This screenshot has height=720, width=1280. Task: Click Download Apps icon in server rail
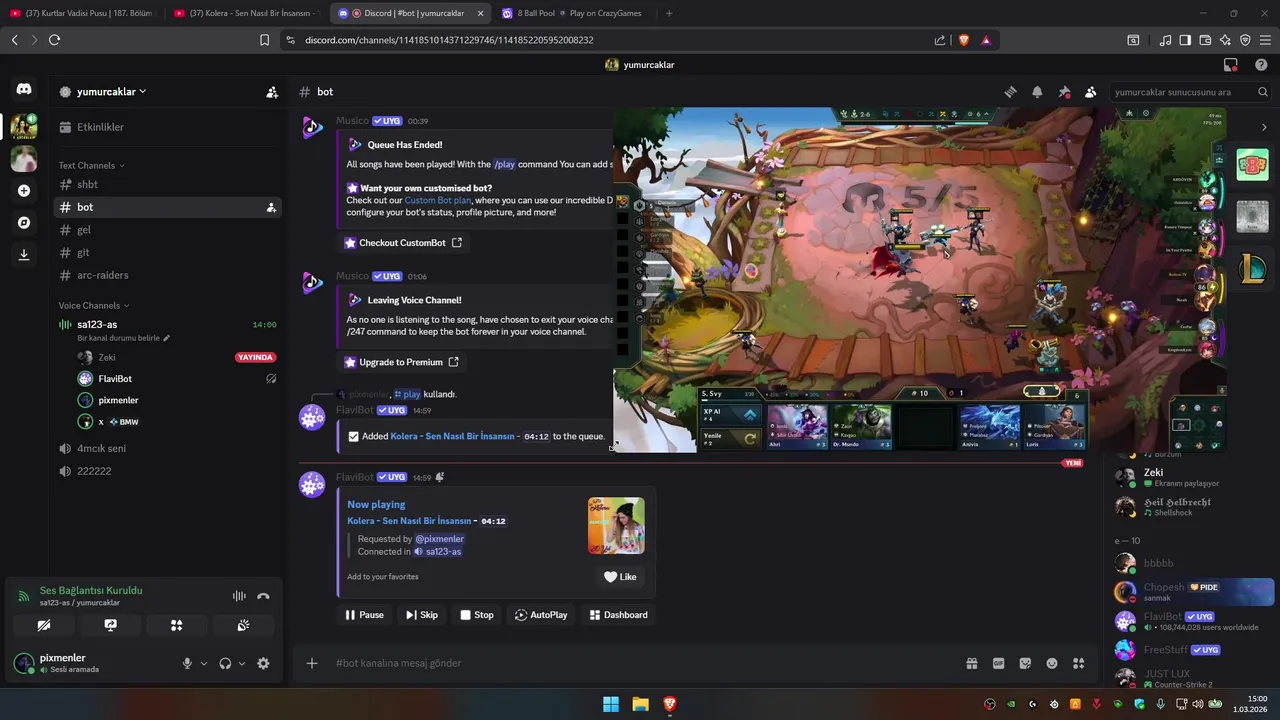(x=24, y=254)
